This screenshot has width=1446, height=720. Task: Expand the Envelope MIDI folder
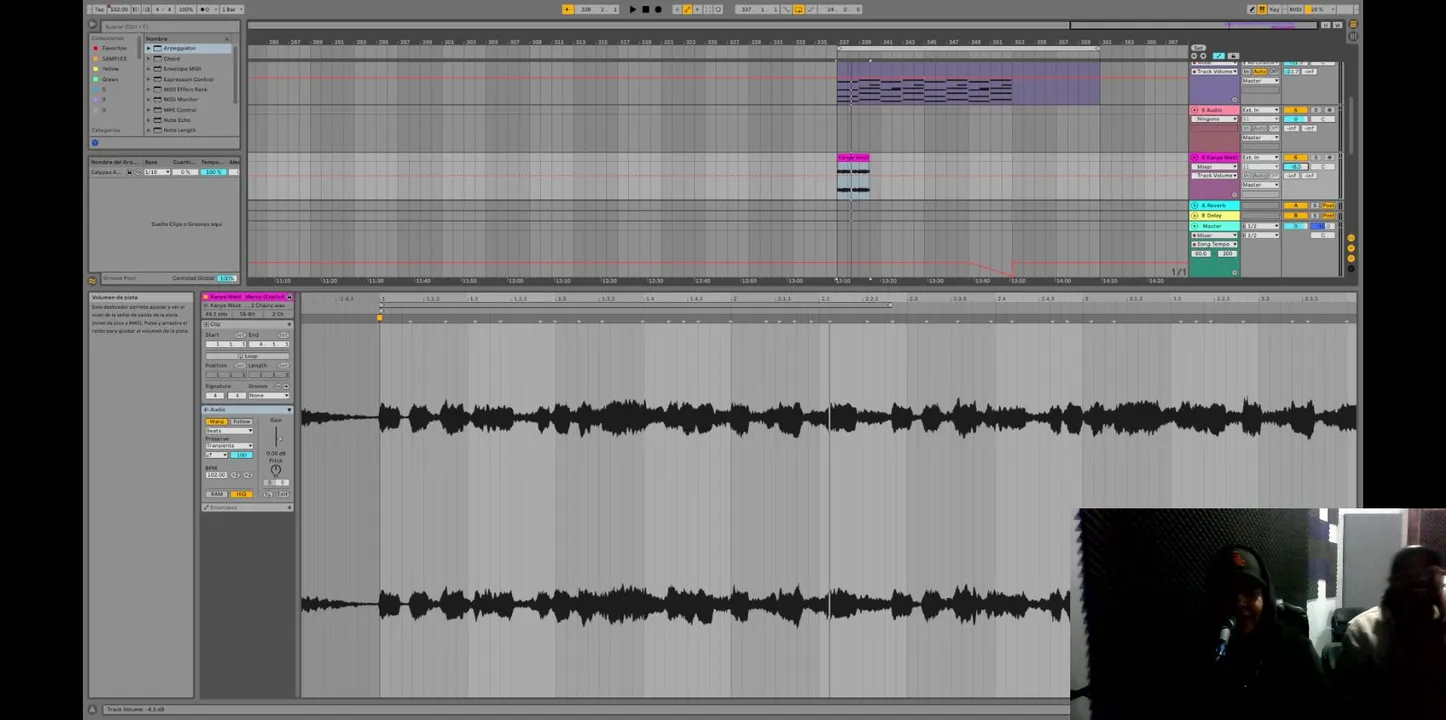coord(149,68)
